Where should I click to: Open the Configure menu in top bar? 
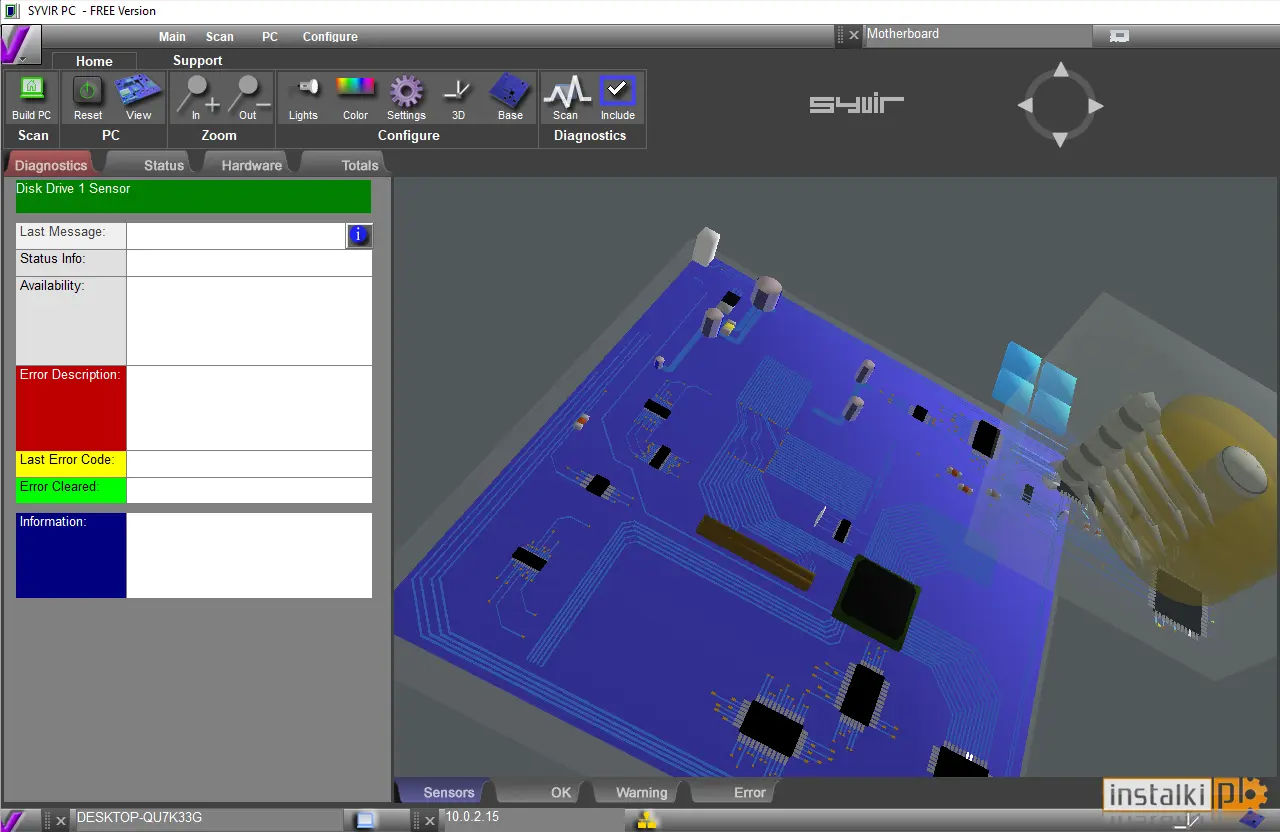pos(330,37)
